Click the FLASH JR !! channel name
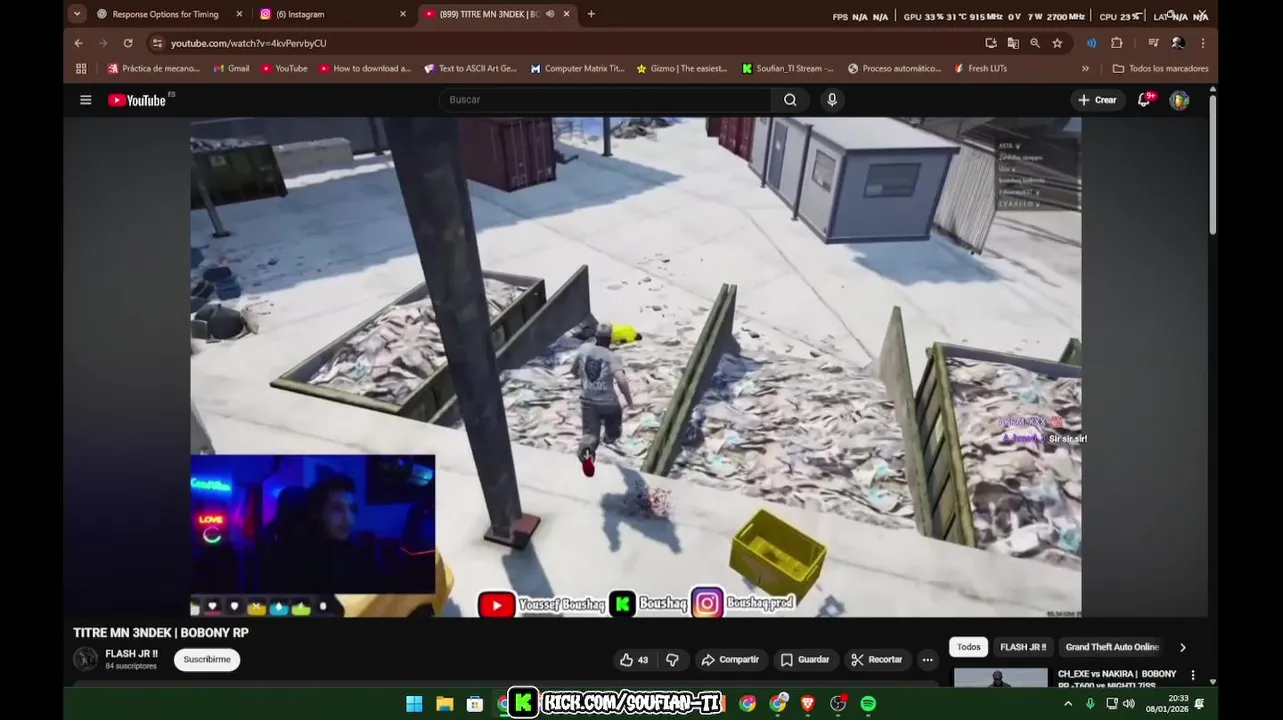1283x720 pixels. point(131,654)
